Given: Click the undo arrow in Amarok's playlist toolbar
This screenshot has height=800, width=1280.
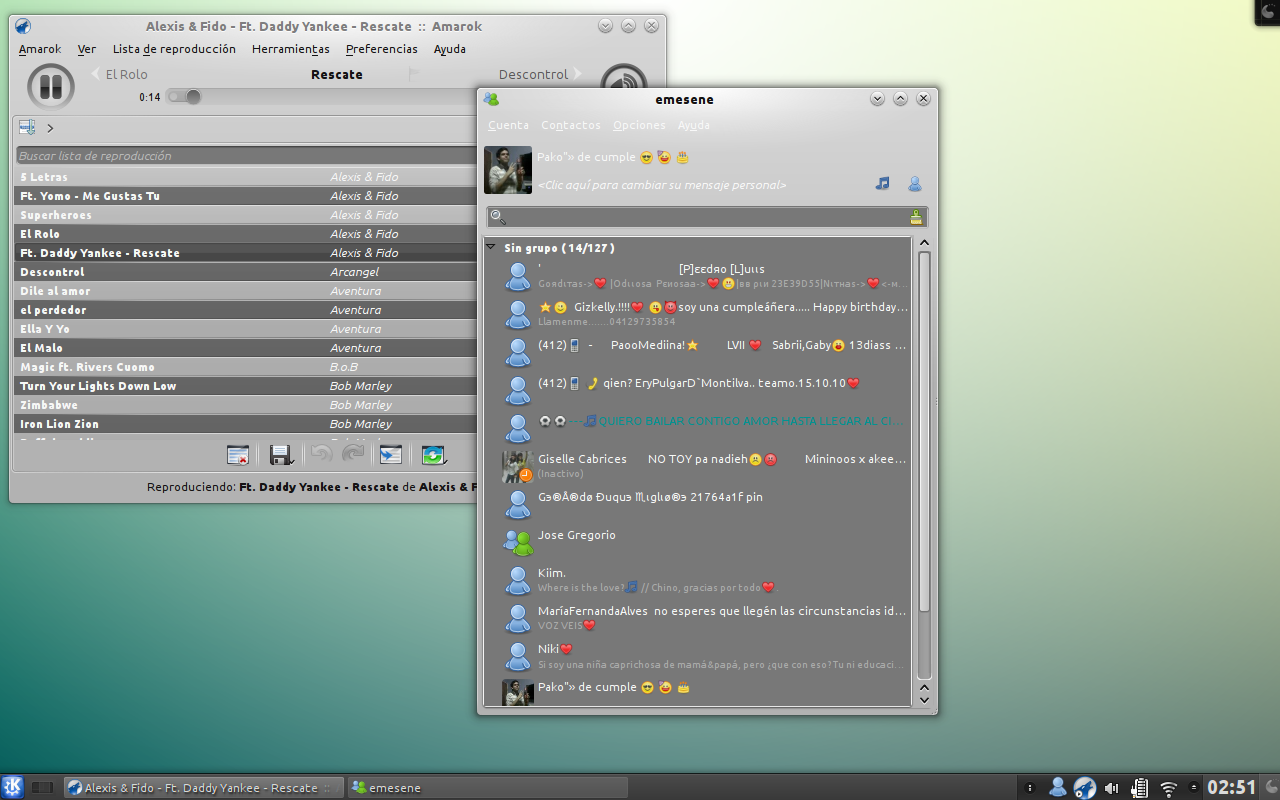Looking at the screenshot, I should tap(321, 455).
